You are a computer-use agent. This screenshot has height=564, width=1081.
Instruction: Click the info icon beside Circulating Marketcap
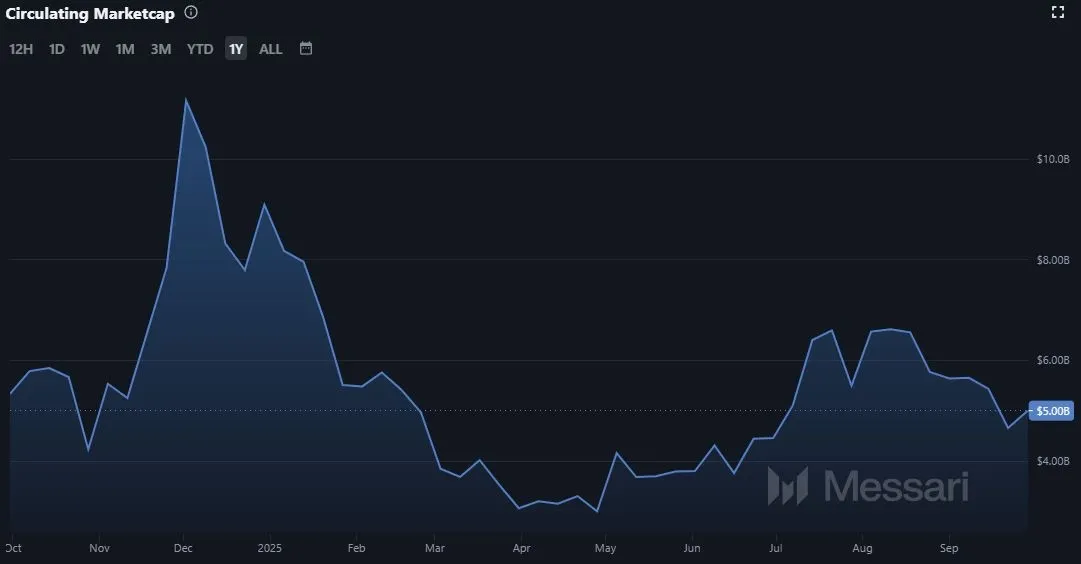click(x=191, y=13)
